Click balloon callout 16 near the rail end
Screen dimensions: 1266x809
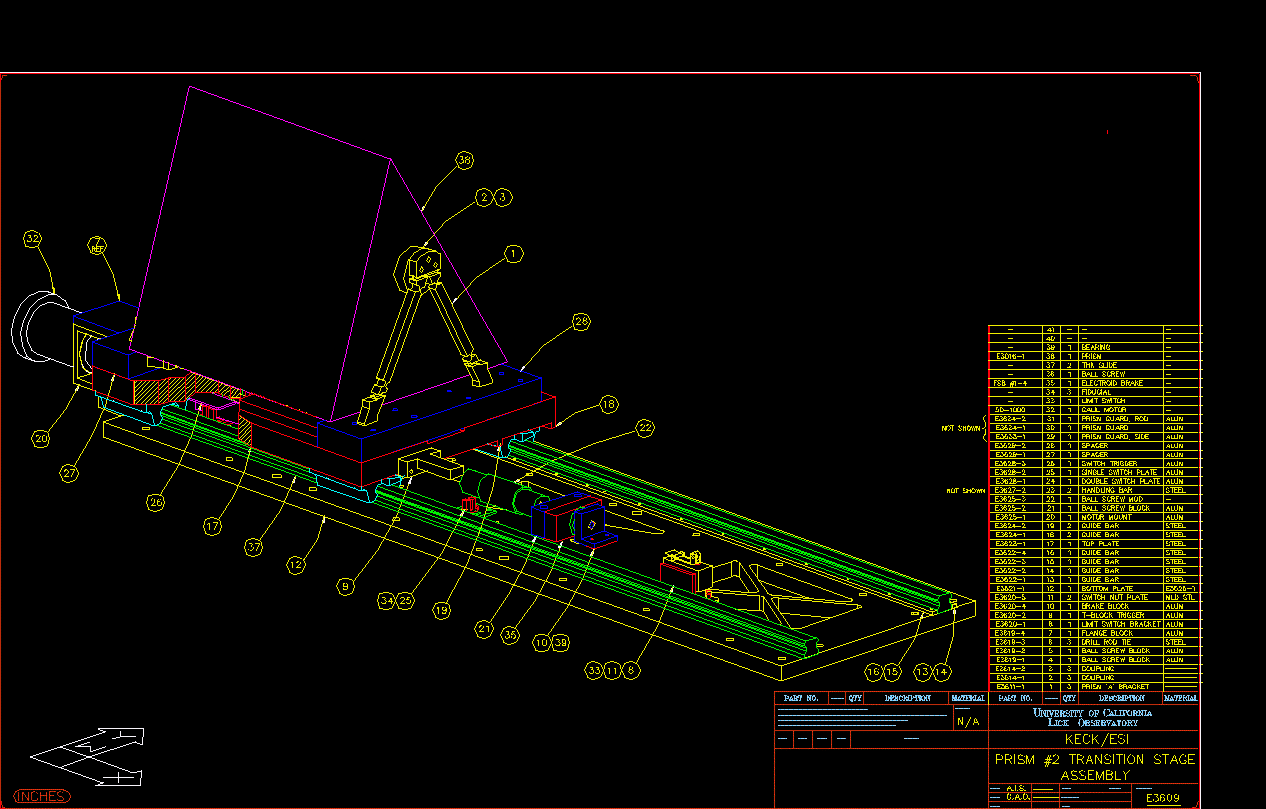click(874, 671)
